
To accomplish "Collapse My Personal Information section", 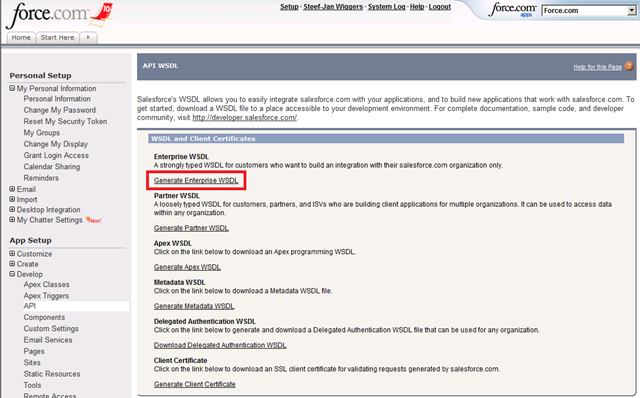I will [12, 88].
